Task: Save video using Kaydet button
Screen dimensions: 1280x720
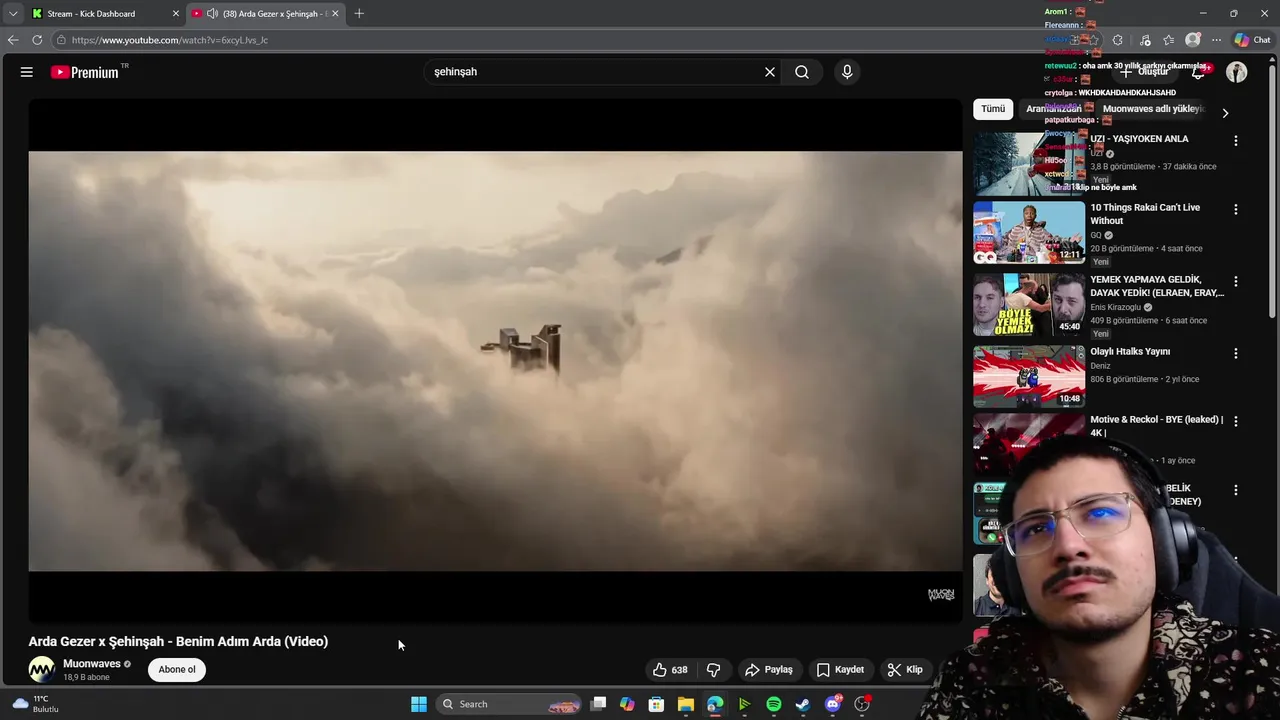Action: pyautogui.click(x=840, y=670)
